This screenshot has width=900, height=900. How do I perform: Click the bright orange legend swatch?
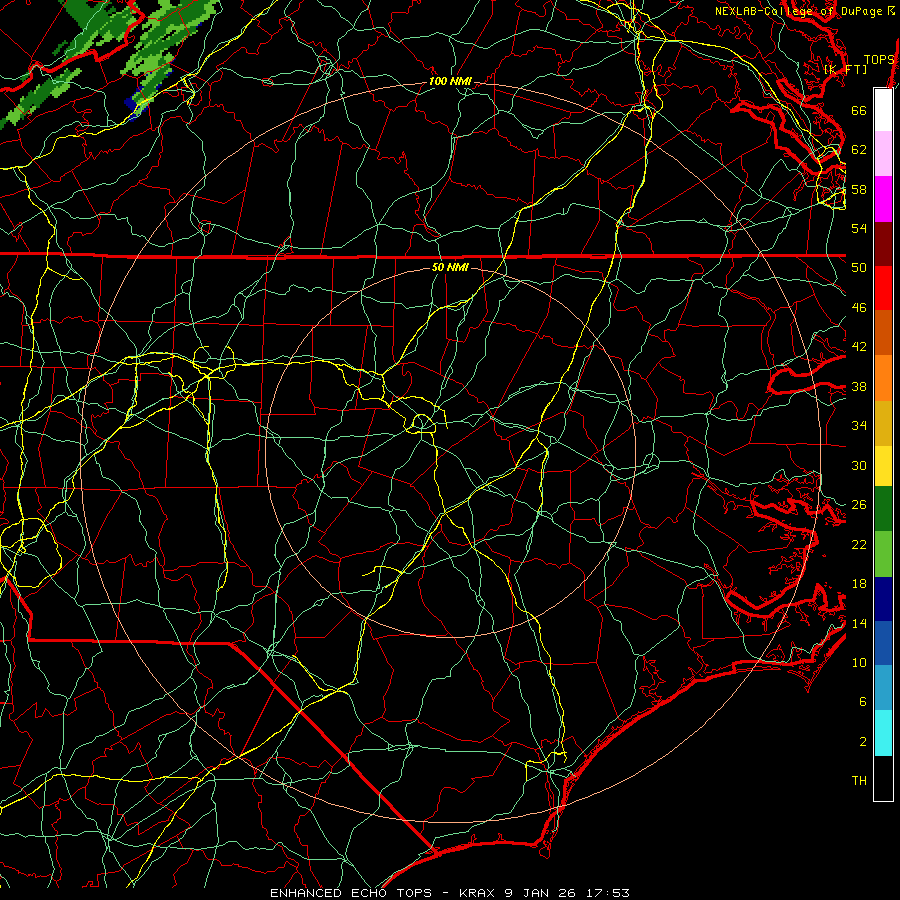(x=883, y=378)
